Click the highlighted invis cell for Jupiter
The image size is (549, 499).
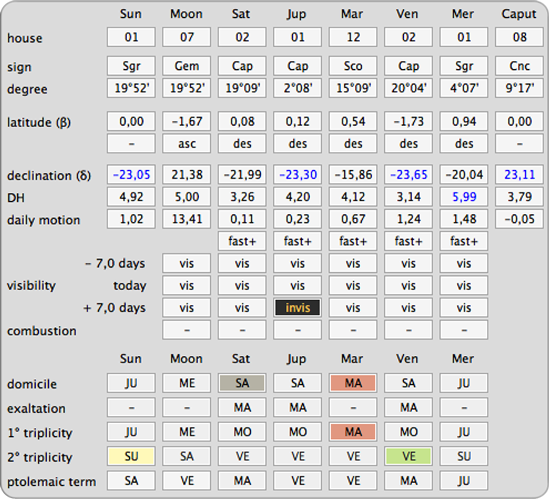(x=298, y=308)
